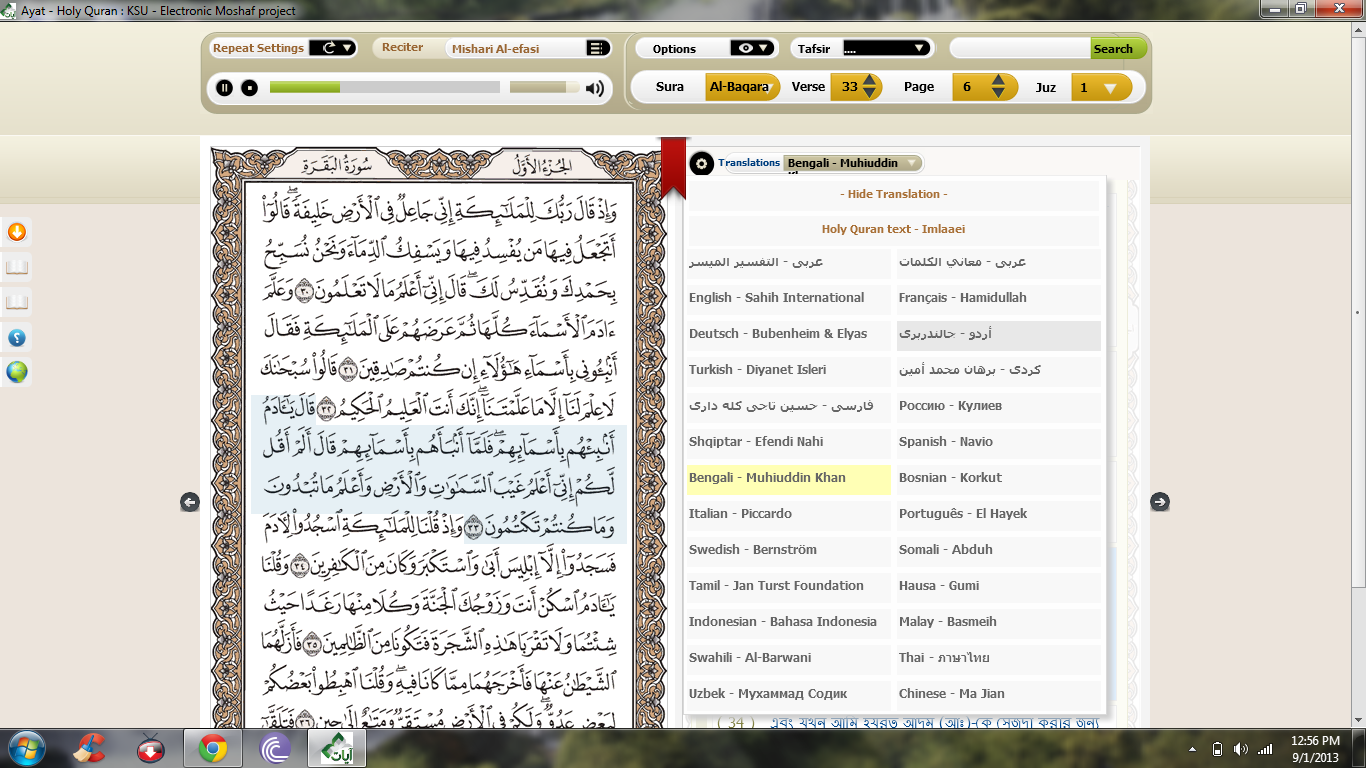1366x768 pixels.
Task: Click the orange download icon in the sidebar
Action: coord(16,232)
